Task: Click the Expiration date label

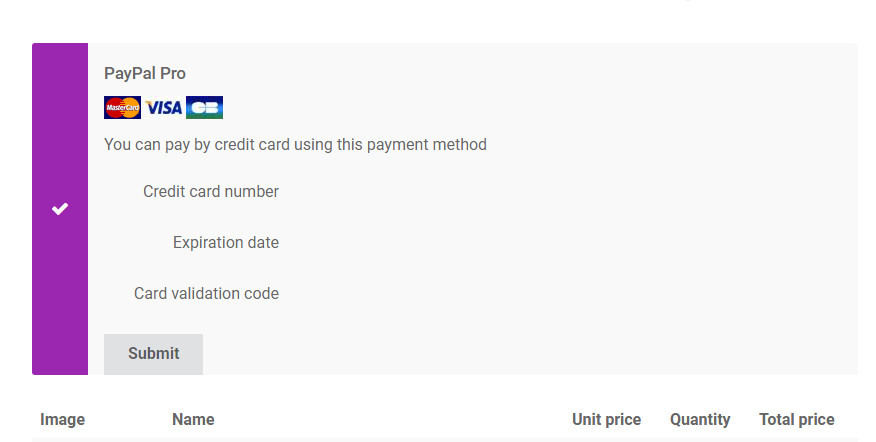Action: [226, 243]
